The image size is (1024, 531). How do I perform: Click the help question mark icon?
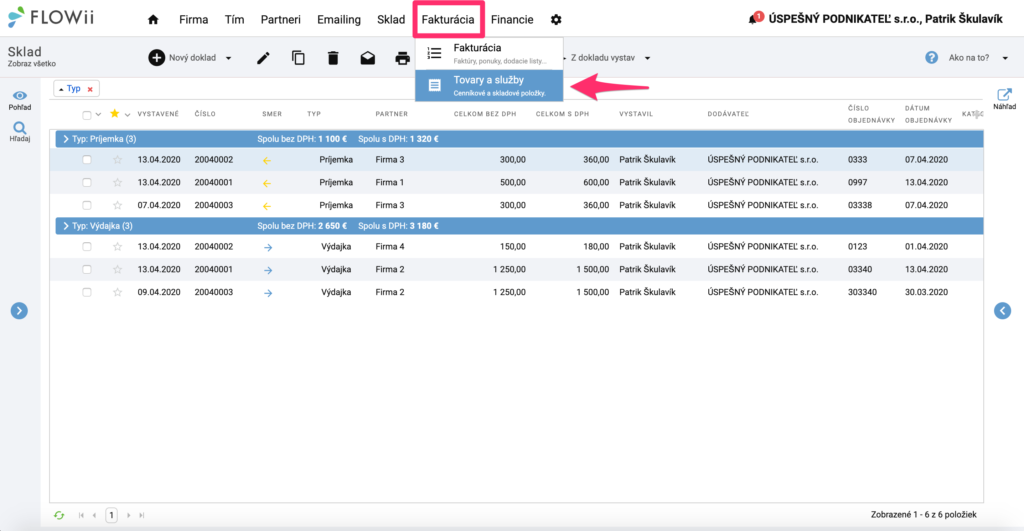(x=931, y=57)
